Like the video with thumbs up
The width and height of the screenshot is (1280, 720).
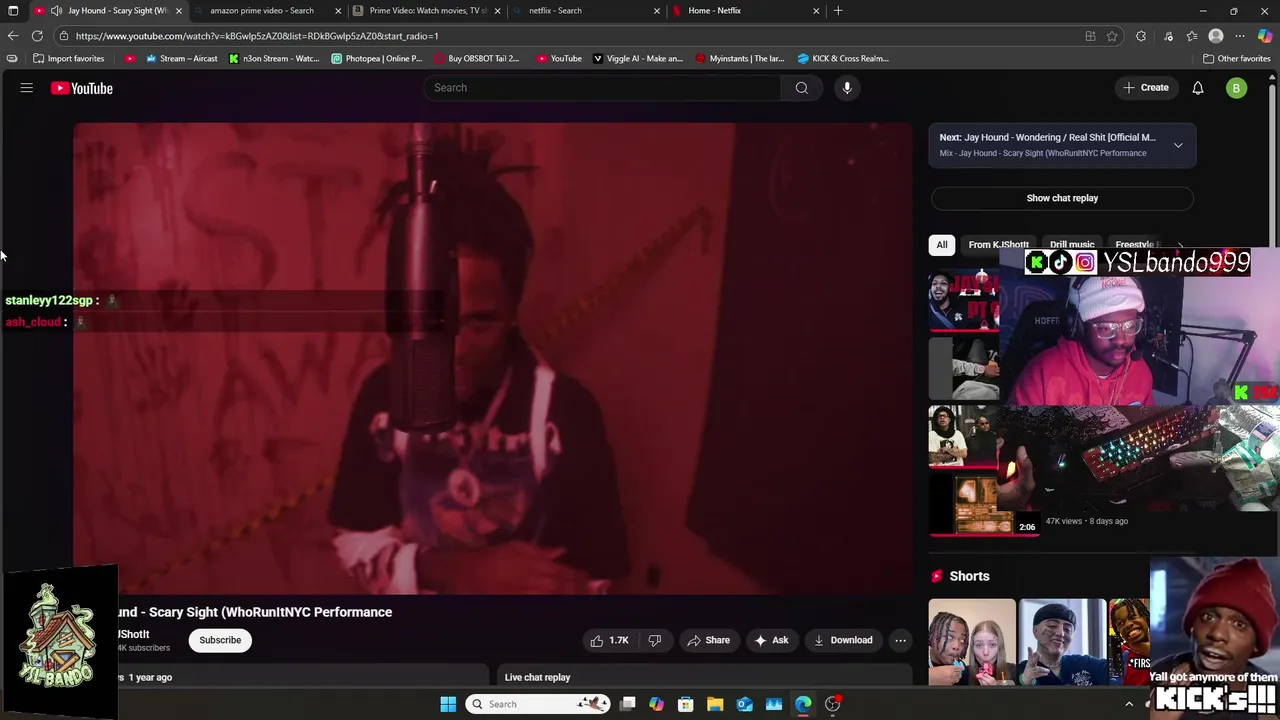point(609,640)
